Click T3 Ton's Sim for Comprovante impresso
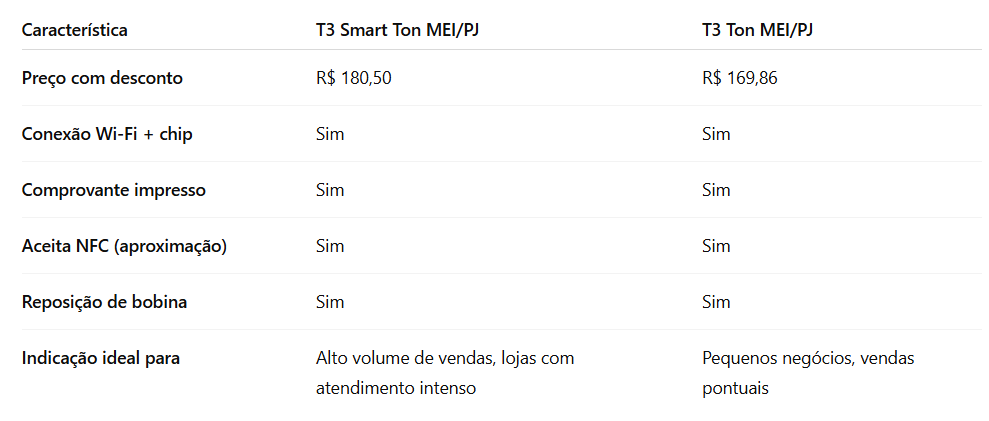 717,190
